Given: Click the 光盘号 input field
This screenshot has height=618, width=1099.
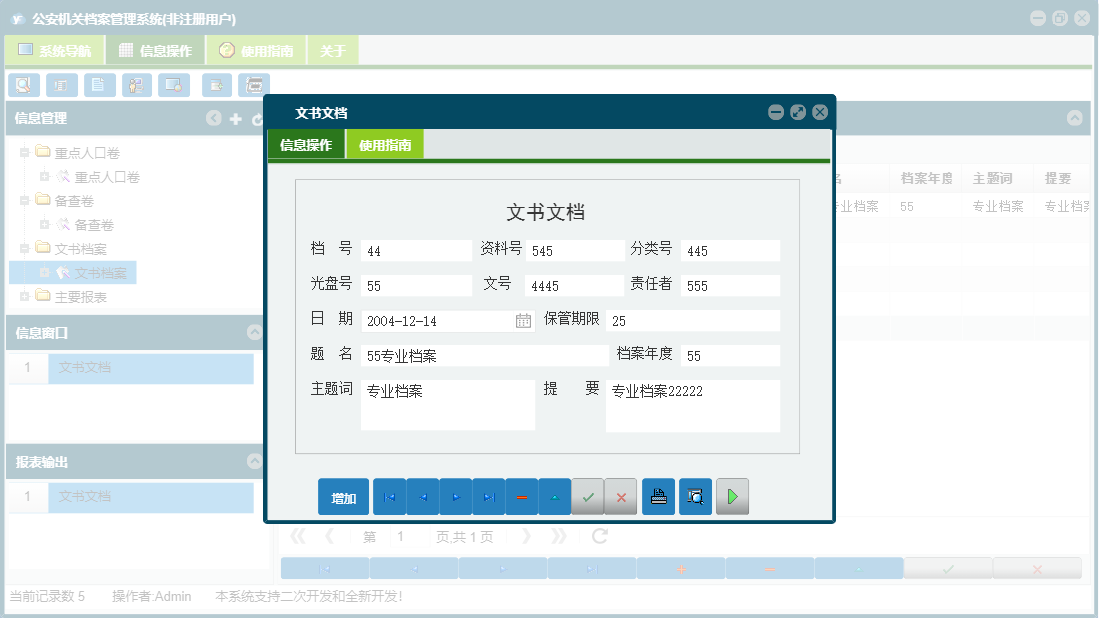Looking at the screenshot, I should pyautogui.click(x=416, y=286).
